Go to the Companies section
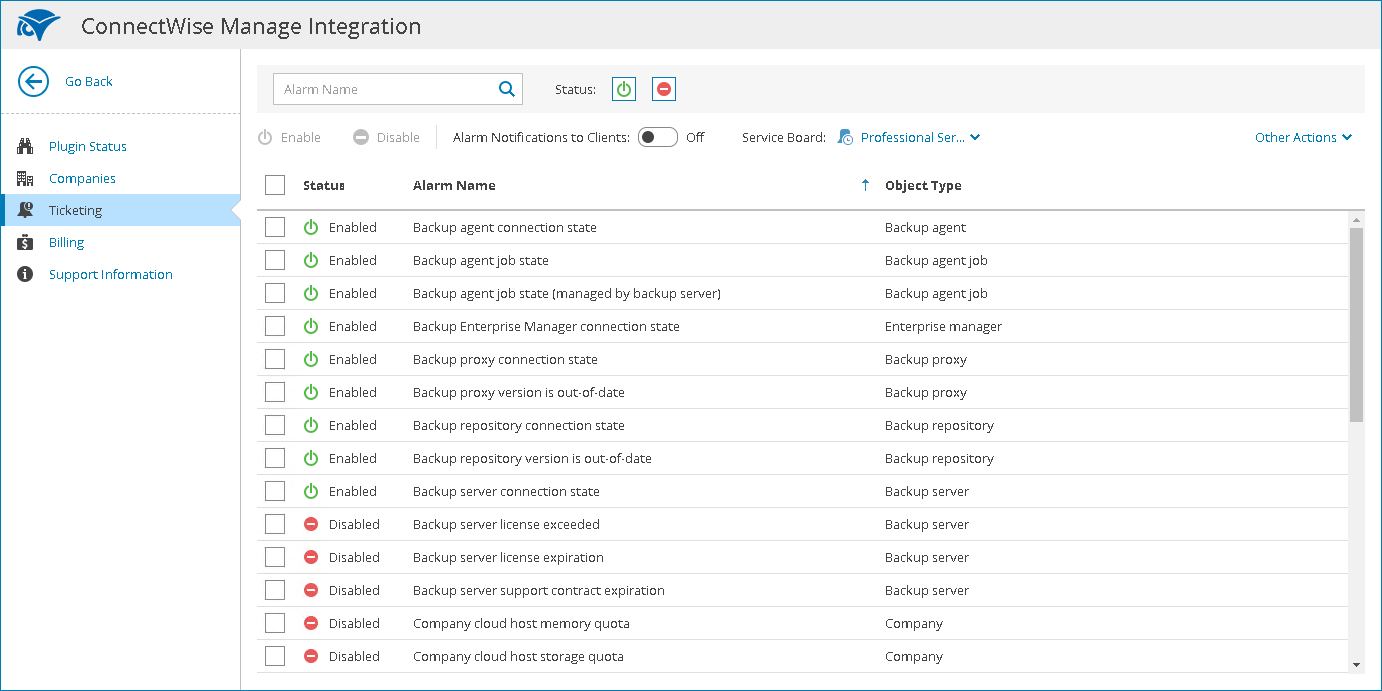This screenshot has width=1382, height=691. 82,178
